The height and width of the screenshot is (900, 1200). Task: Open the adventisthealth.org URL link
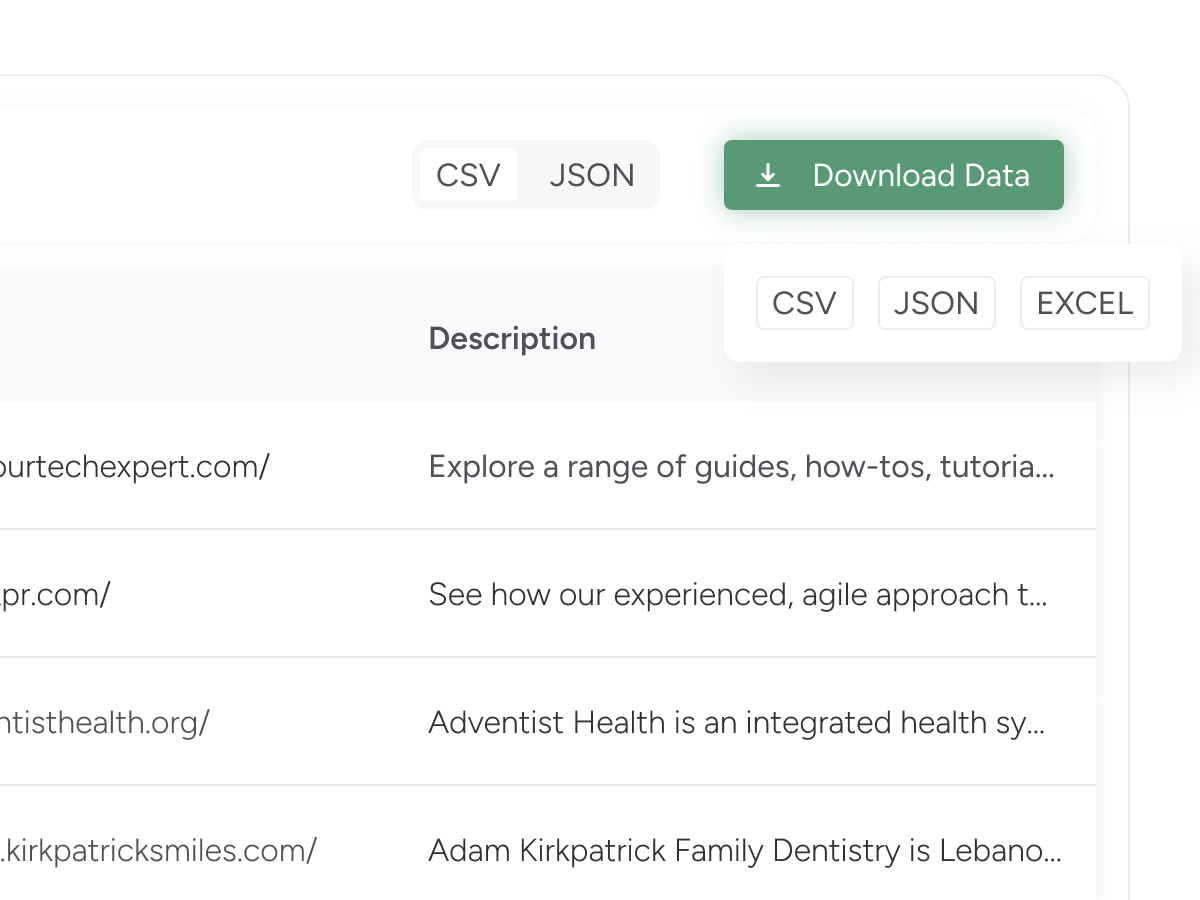104,722
